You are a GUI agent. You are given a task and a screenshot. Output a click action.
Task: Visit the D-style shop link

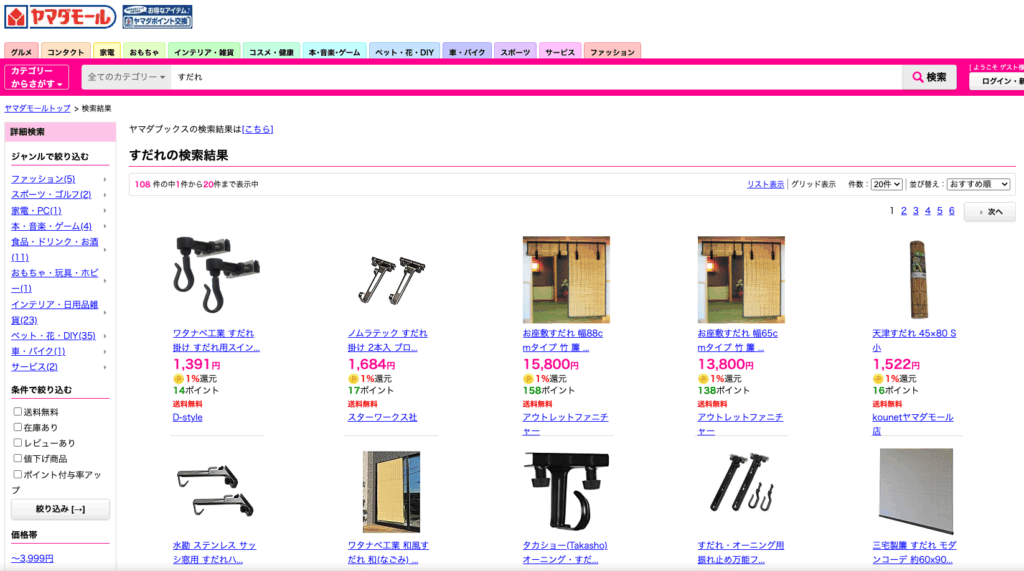click(187, 417)
